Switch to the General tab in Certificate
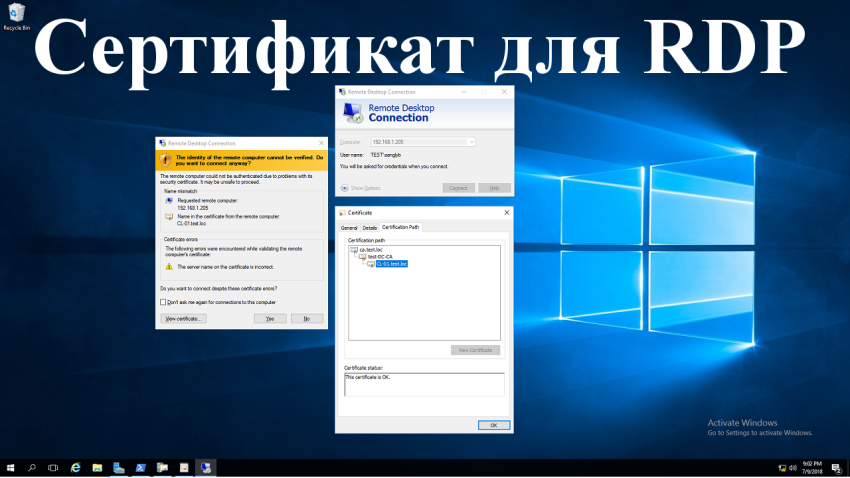This screenshot has height=478, width=850. pyautogui.click(x=349, y=228)
